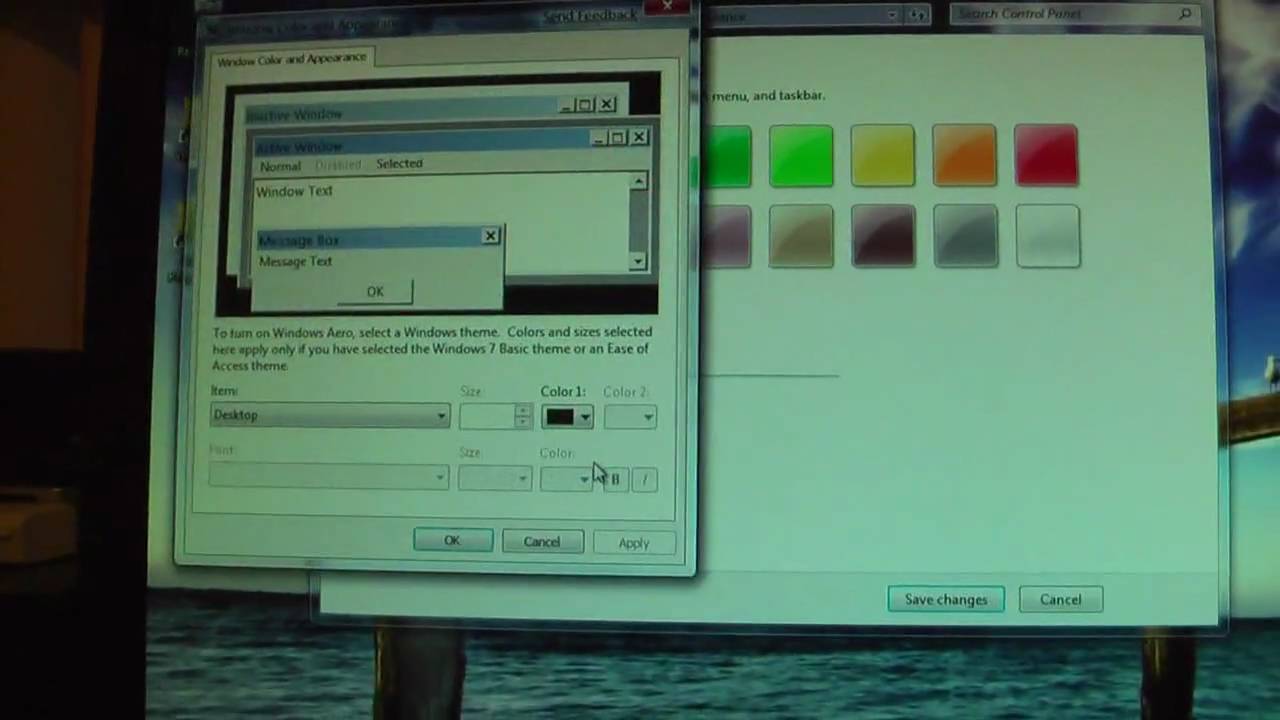Choose the red window color swatch
Screen dimensions: 1280x720
[x=1046, y=156]
